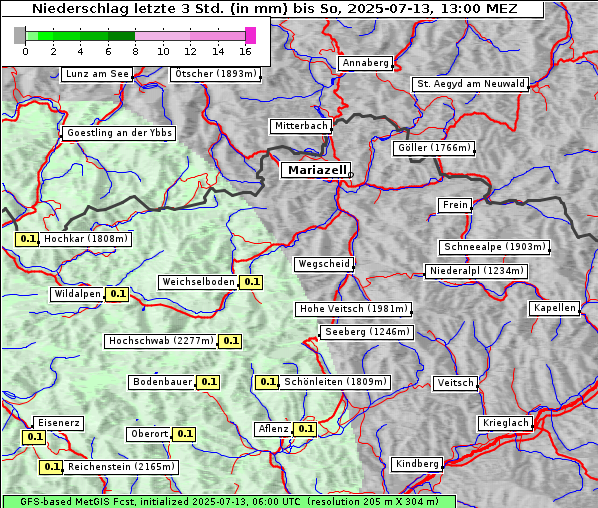Select the Schönleiten (1809m) label
The height and width of the screenshot is (508, 598).
335,382
